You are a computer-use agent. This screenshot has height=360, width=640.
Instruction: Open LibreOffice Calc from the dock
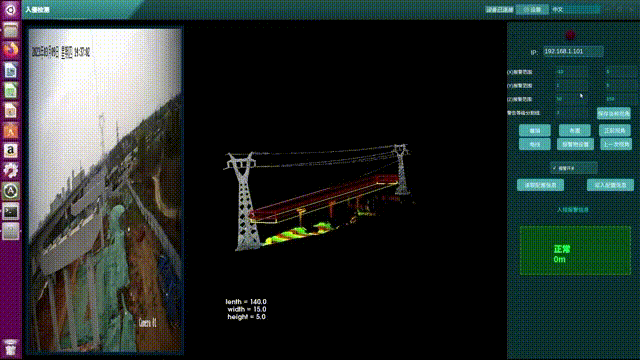(11, 90)
